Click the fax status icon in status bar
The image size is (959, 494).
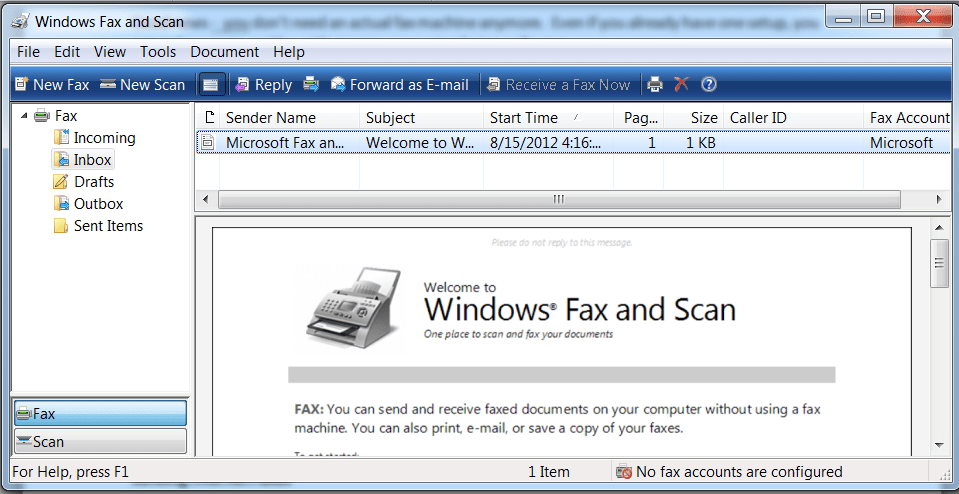pos(624,472)
